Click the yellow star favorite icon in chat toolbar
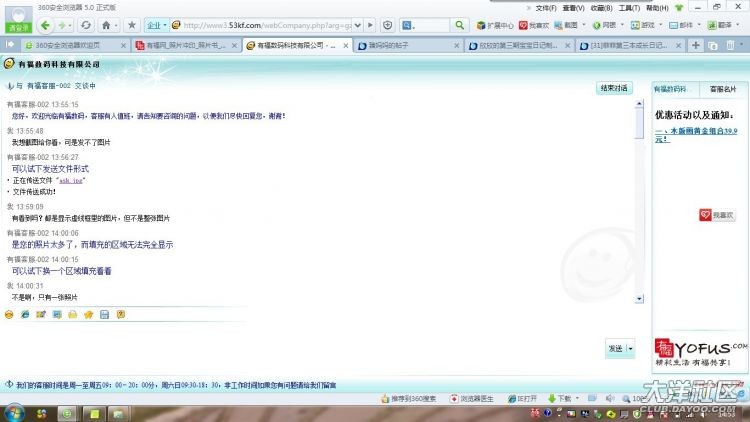 [89, 314]
